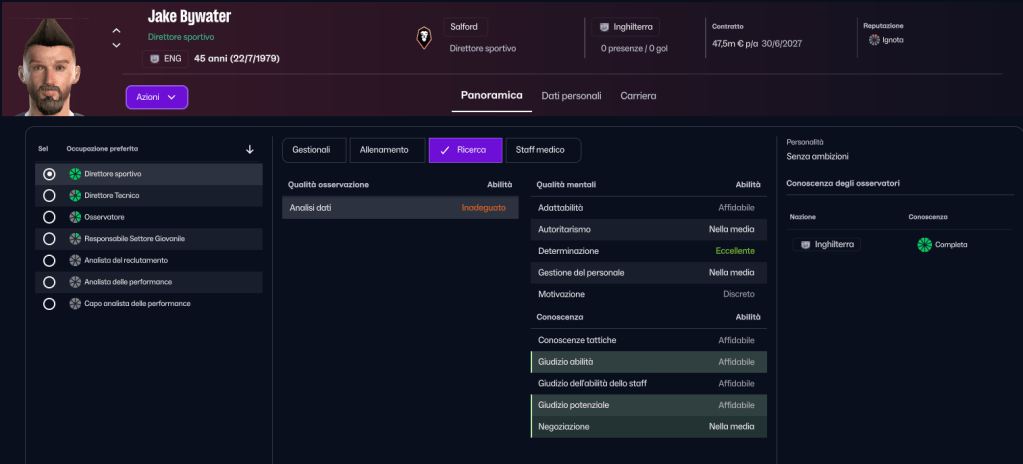Show the Staff medico attributes
This screenshot has width=1023, height=464.
click(x=543, y=150)
